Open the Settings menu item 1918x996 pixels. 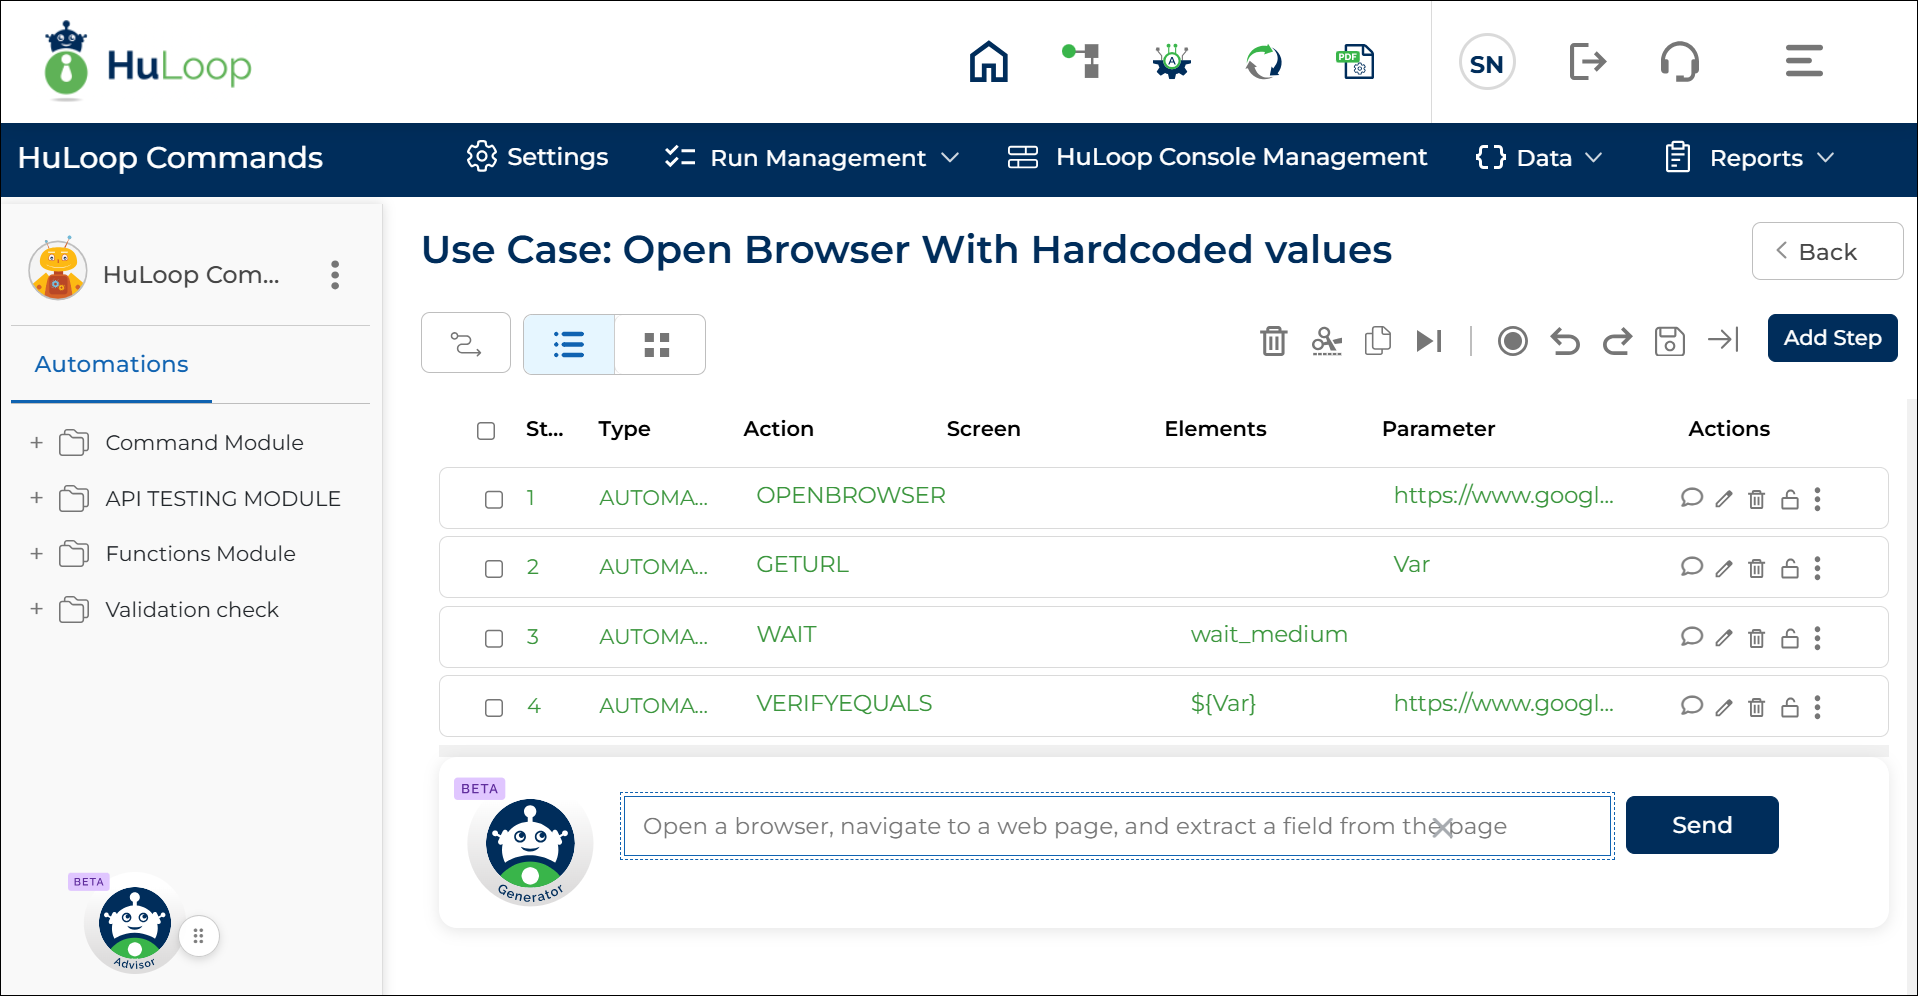(x=537, y=157)
